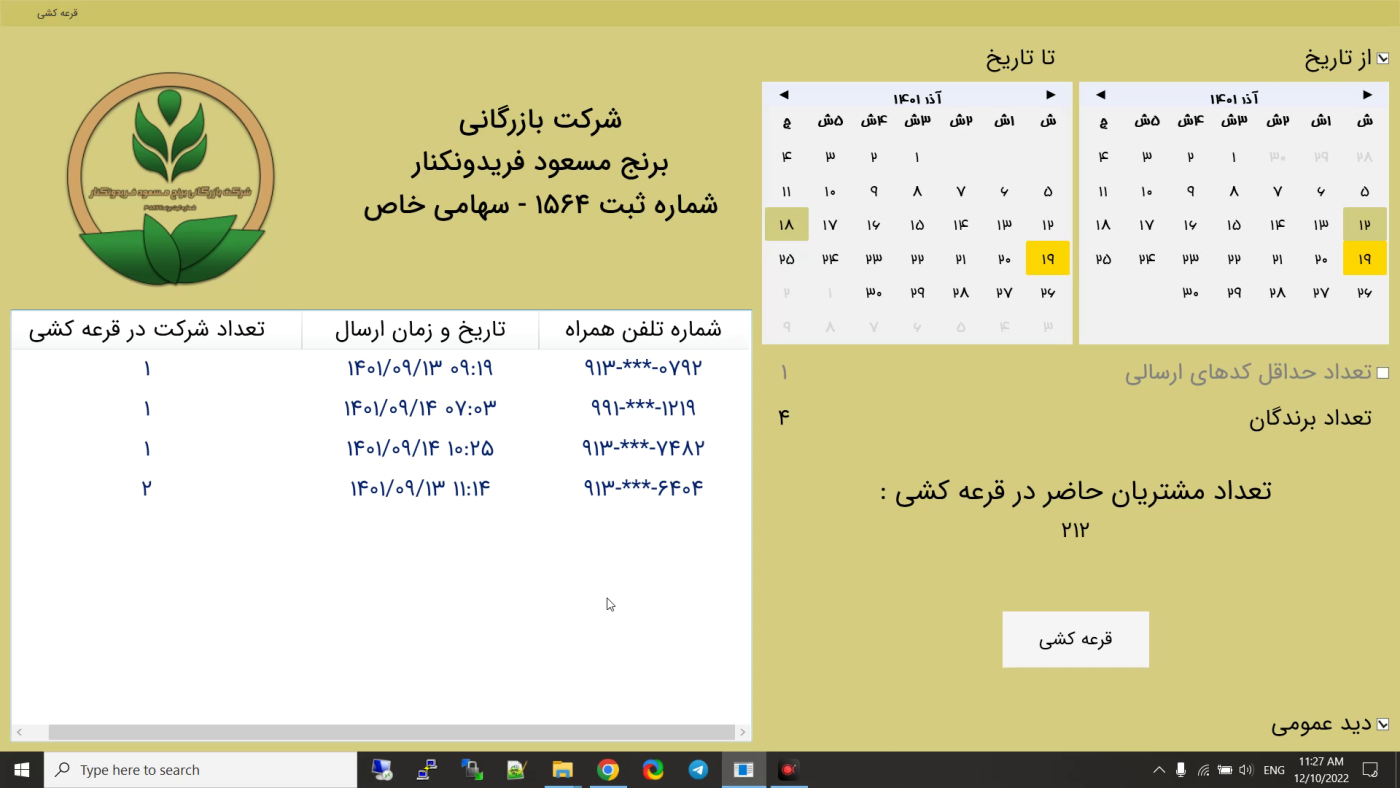Select day ۱۹ in the 'تا تاریخ' calendar
The height and width of the screenshot is (788, 1400).
(x=1047, y=259)
